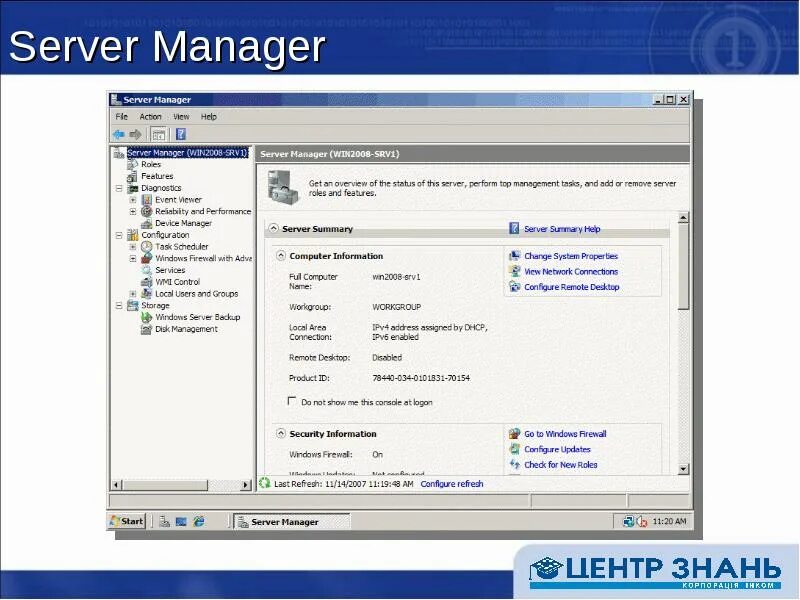Image resolution: width=800 pixels, height=600 pixels.
Task: Collapse the Diagnostics tree node
Action: (119, 188)
